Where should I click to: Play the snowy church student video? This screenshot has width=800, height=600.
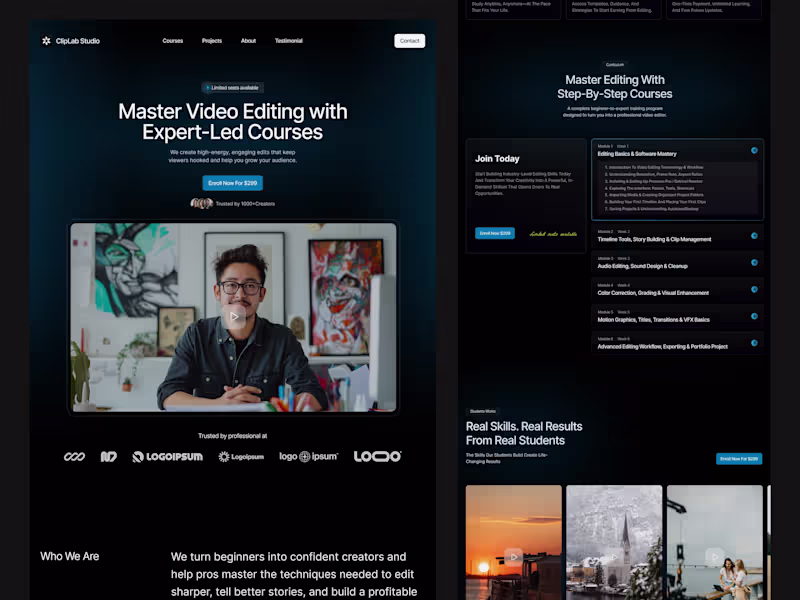[x=614, y=557]
